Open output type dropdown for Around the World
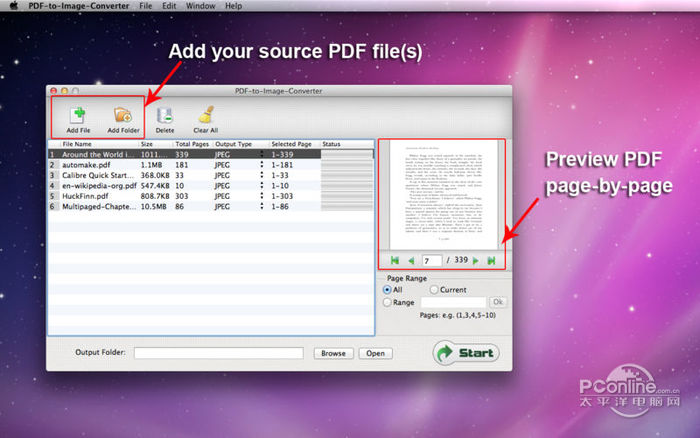 262,154
